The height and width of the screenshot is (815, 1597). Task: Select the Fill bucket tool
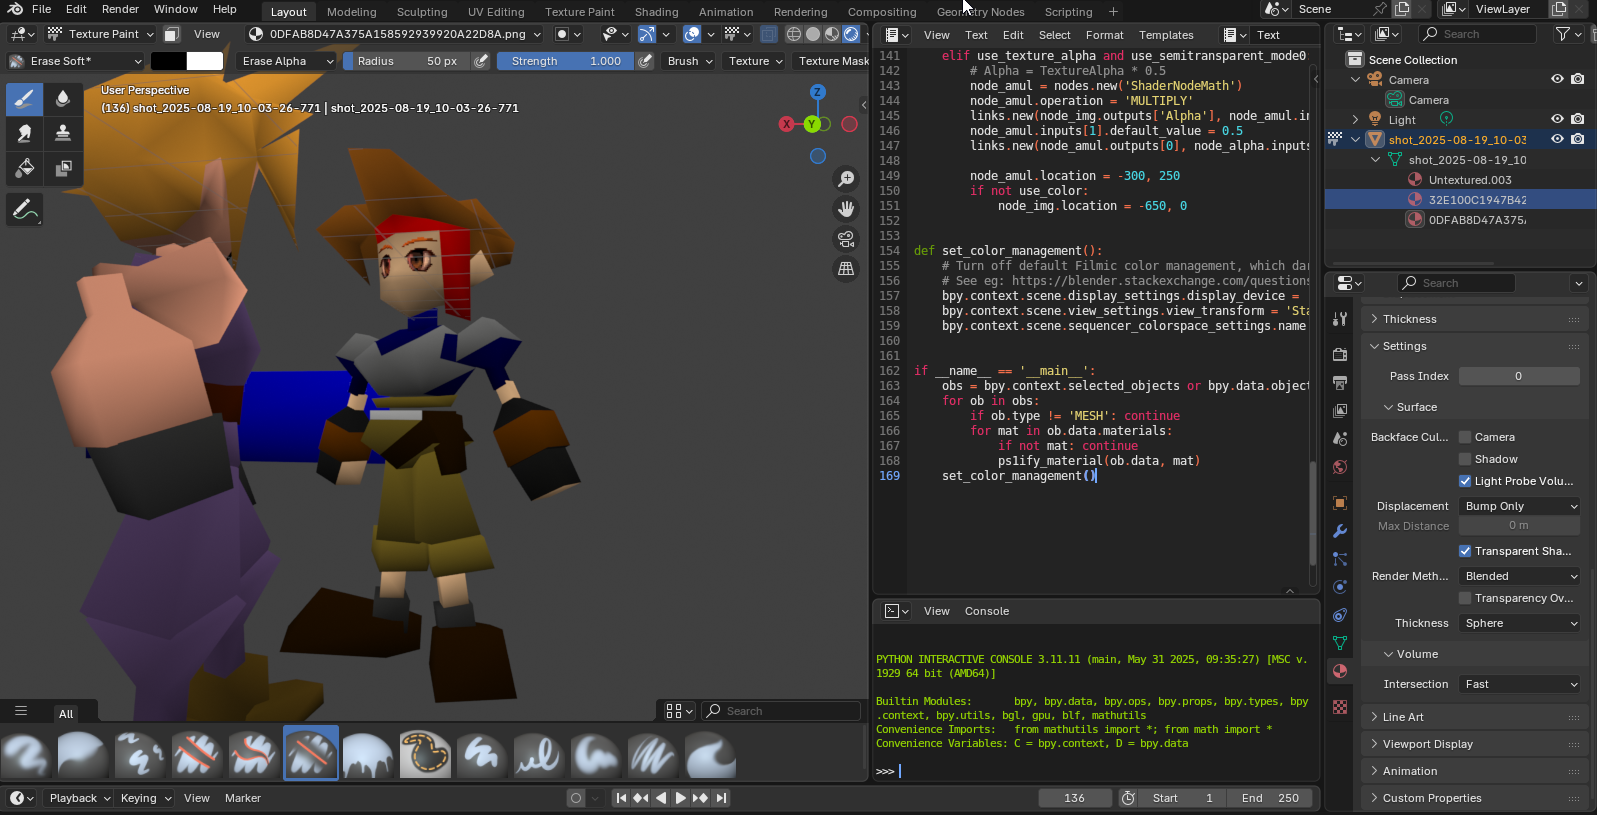pos(25,168)
